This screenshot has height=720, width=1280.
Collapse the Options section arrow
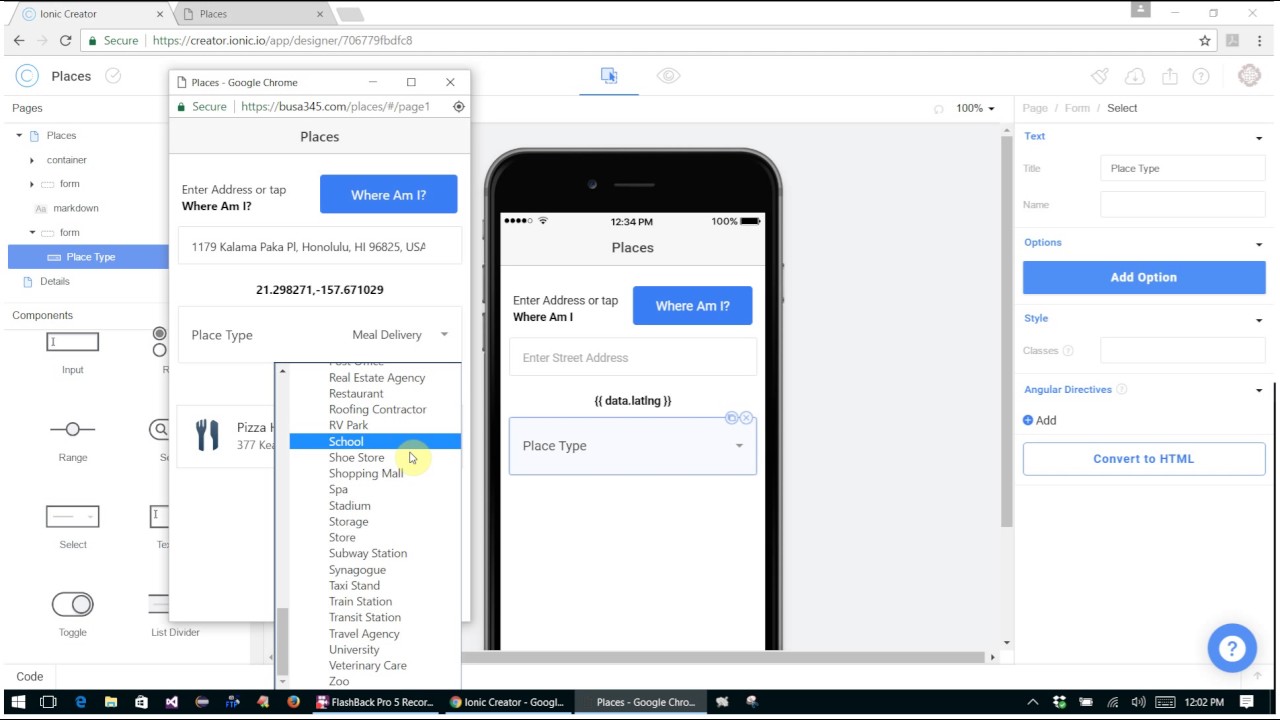point(1259,243)
